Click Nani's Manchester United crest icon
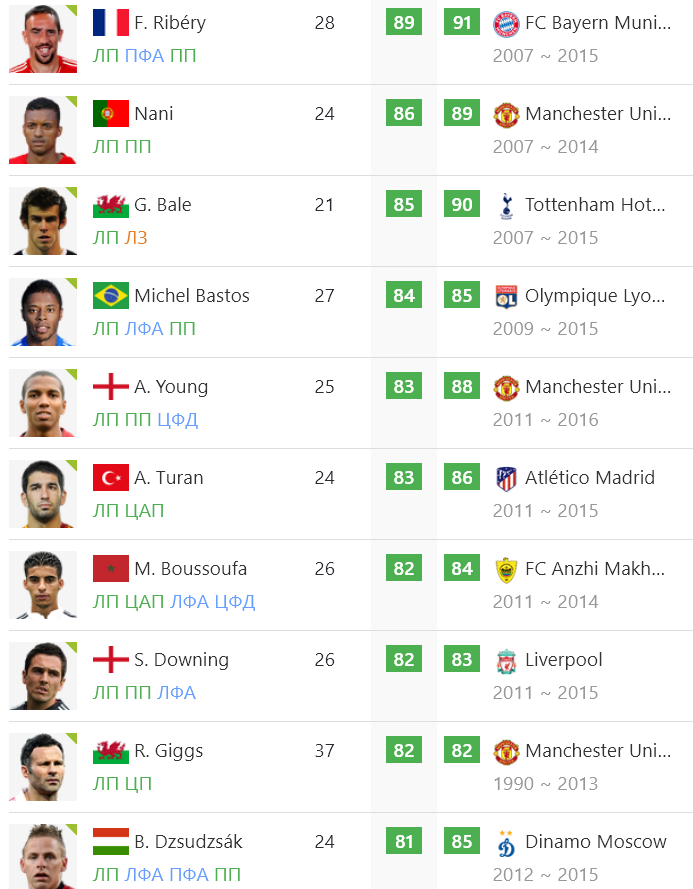Screen dimensions: 693x889 click(x=506, y=115)
